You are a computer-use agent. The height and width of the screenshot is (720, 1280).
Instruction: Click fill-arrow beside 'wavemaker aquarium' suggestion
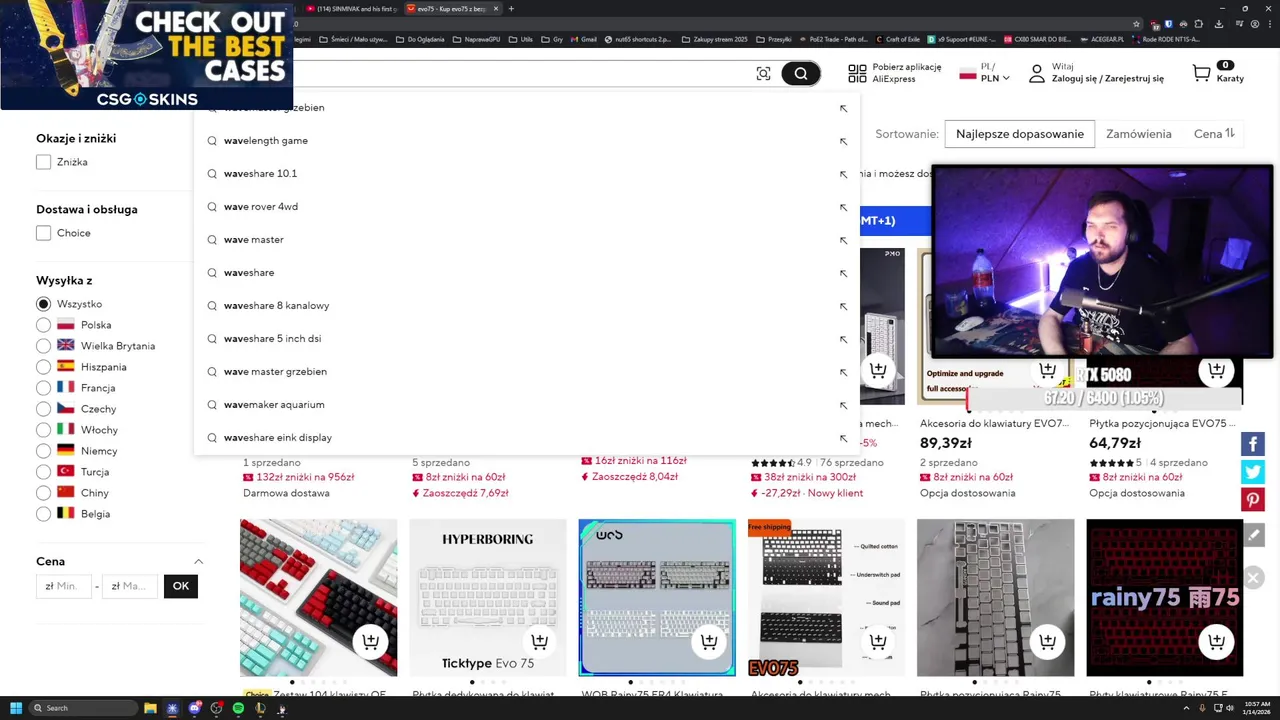pyautogui.click(x=843, y=405)
